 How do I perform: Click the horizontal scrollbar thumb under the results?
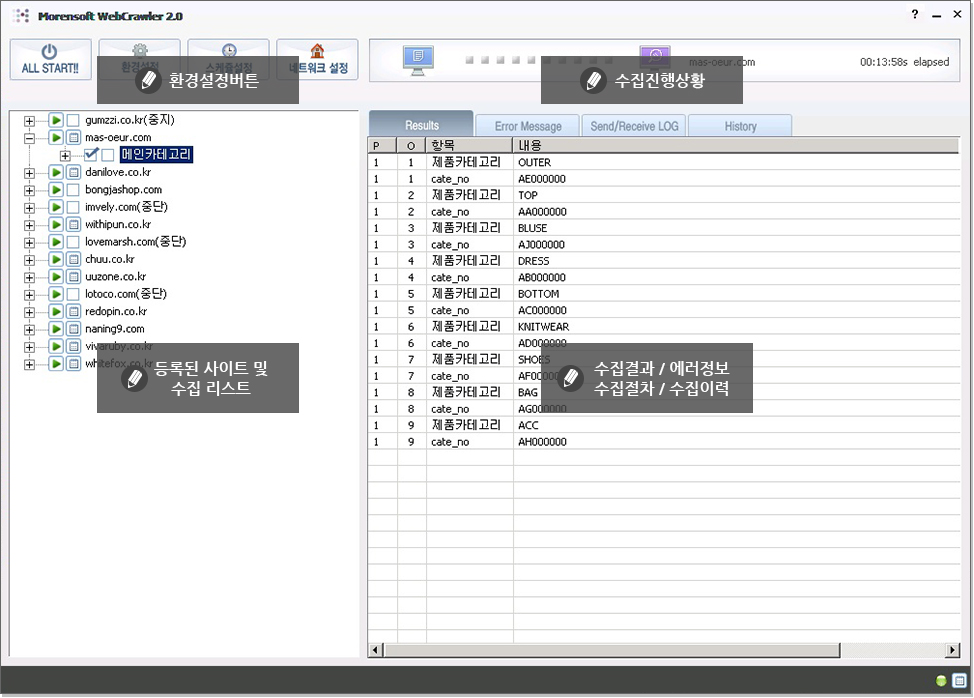tap(612, 650)
